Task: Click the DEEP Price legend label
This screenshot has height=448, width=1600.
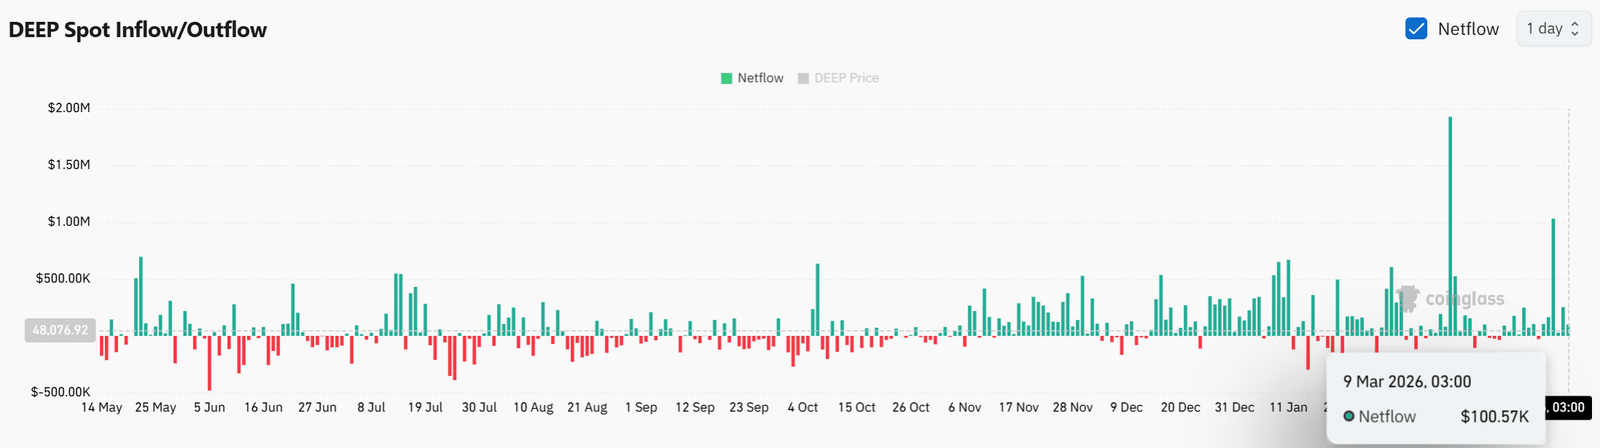Action: click(846, 78)
